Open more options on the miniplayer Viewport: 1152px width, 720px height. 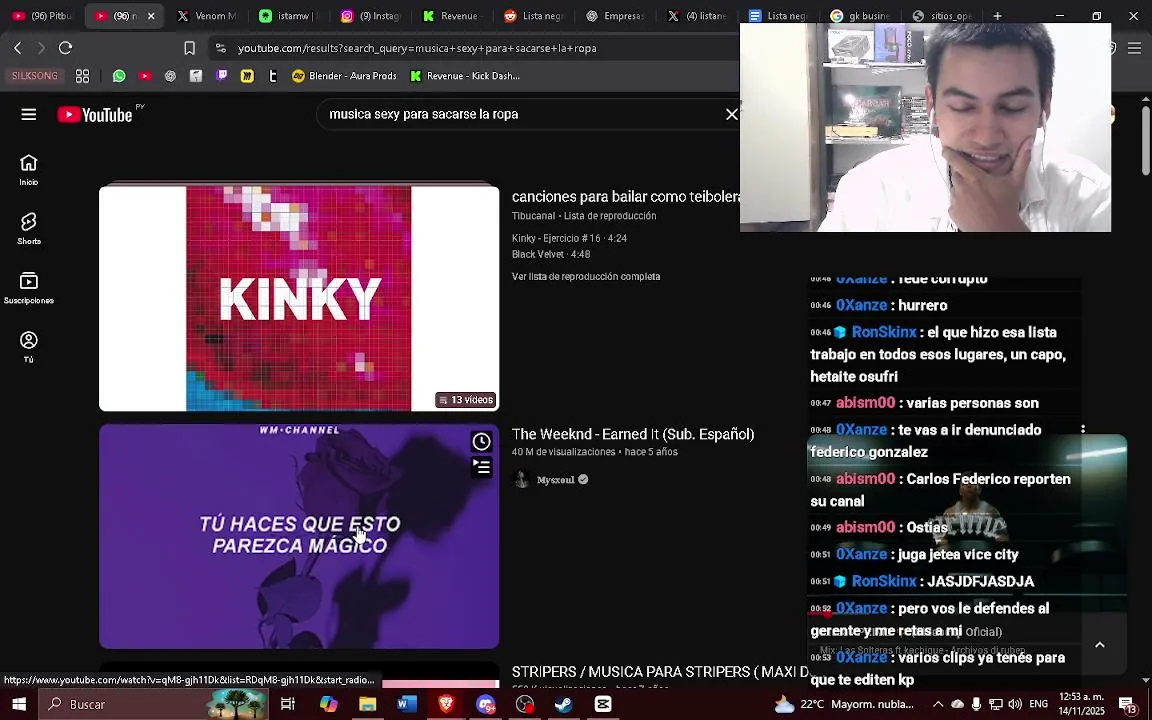tap(1082, 430)
